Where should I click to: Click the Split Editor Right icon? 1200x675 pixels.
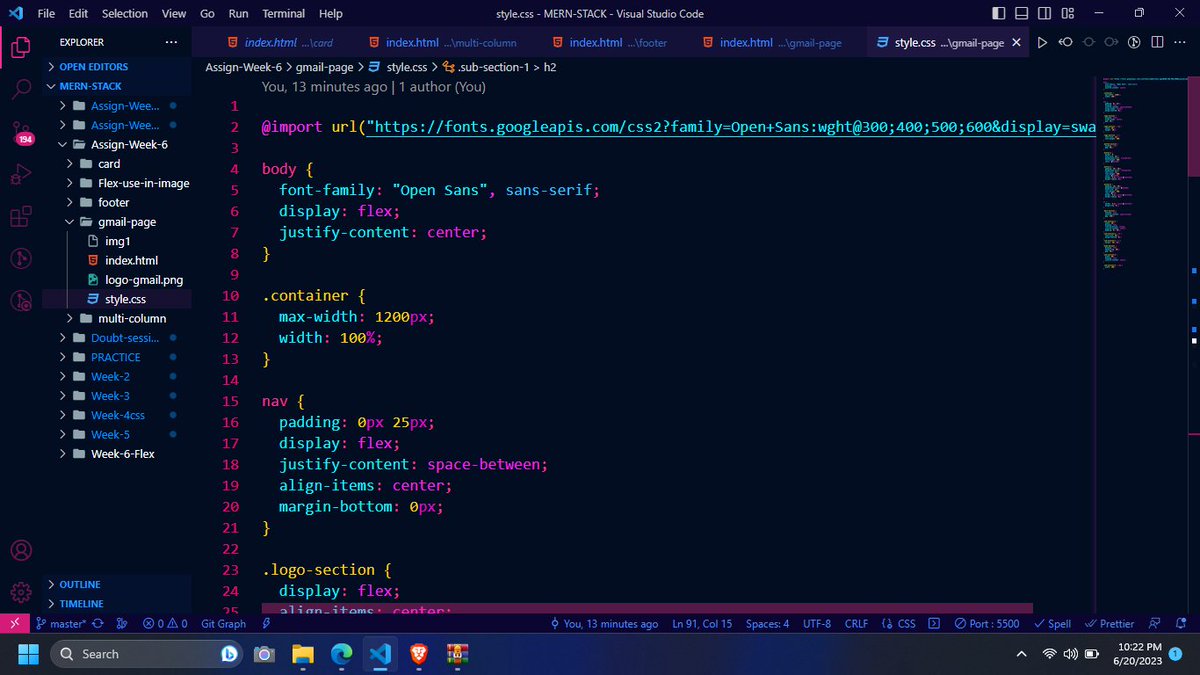pos(1157,43)
